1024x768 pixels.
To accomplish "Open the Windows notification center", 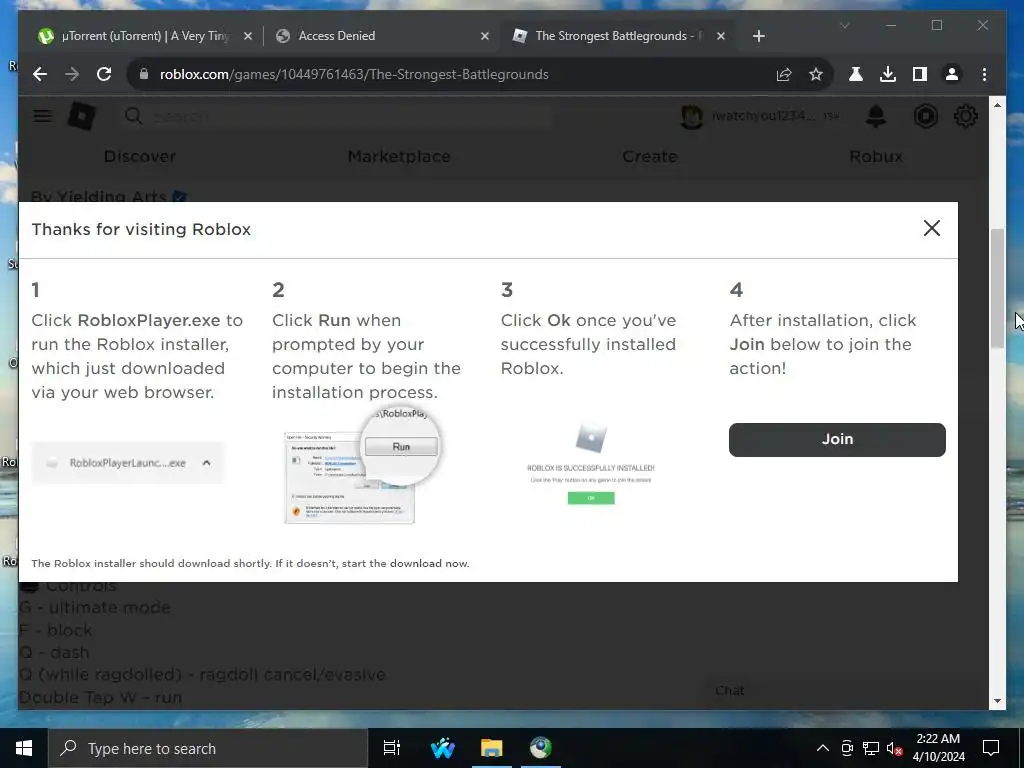I will point(991,748).
